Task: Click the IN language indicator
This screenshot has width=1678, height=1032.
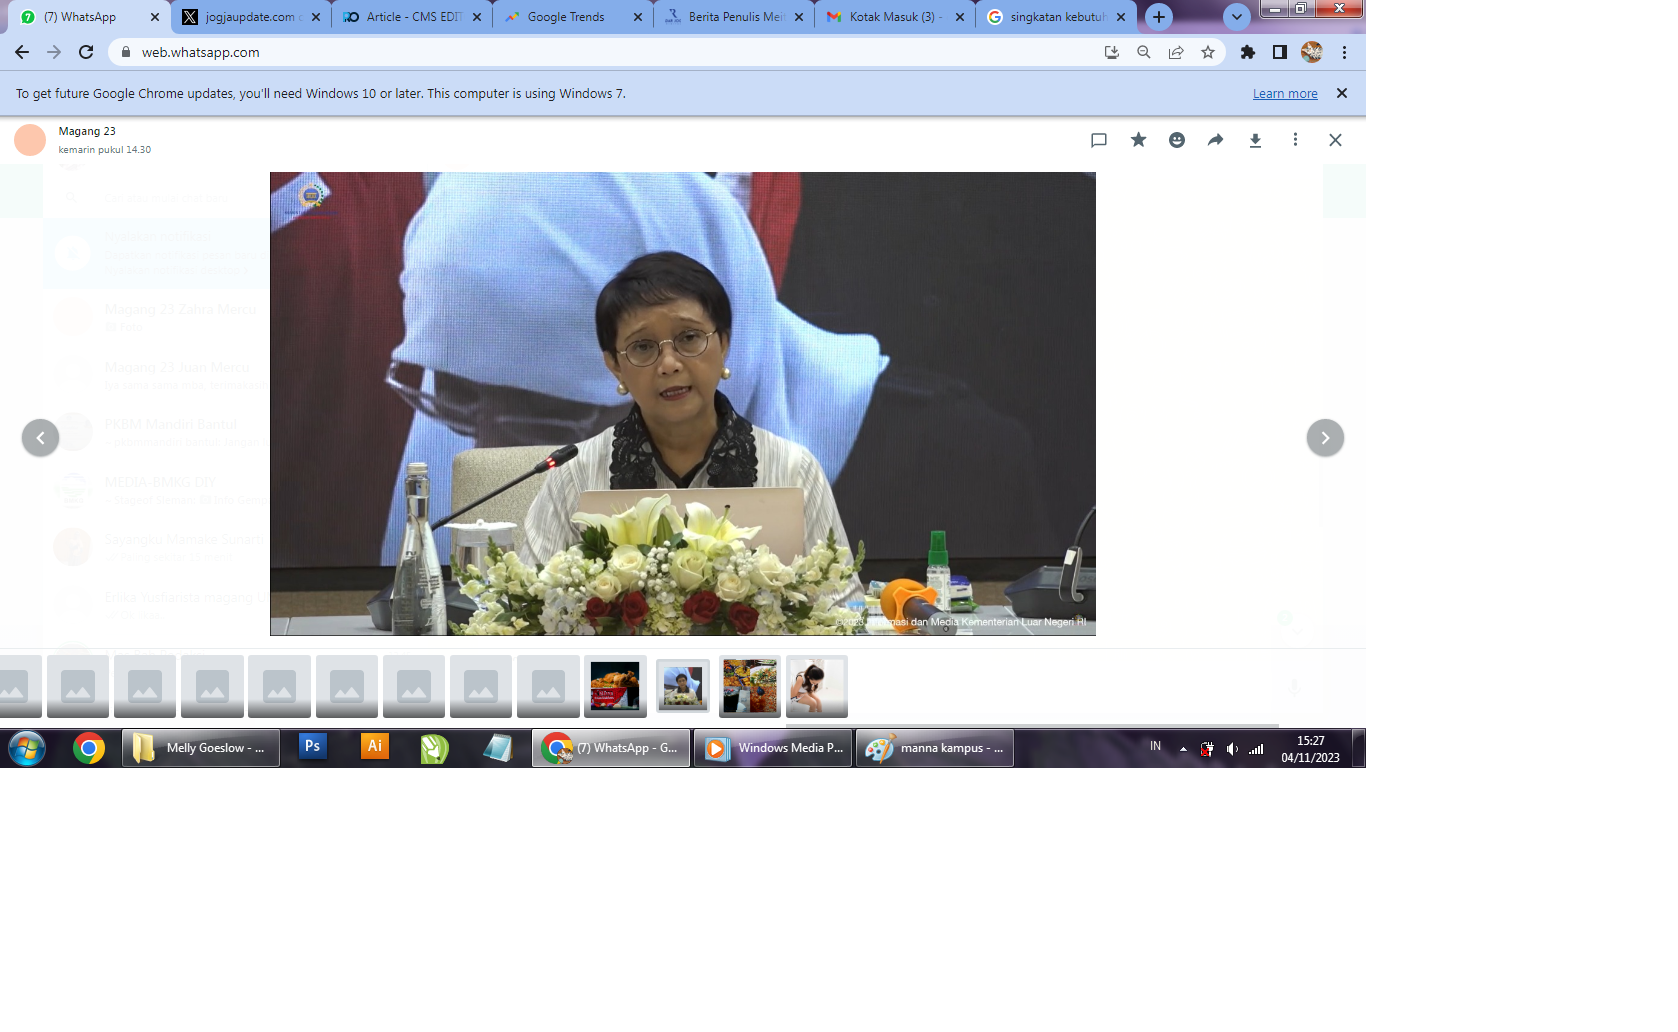Action: coord(1155,747)
